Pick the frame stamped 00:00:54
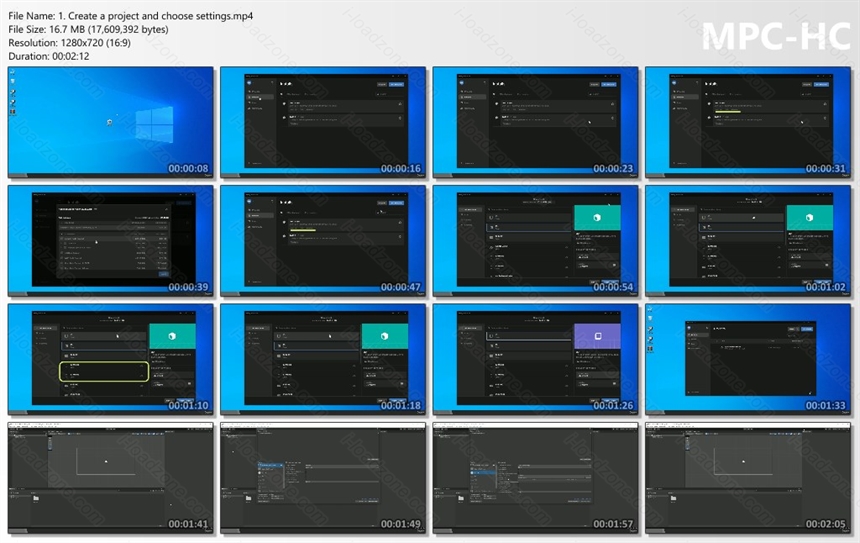This screenshot has width=860, height=543. [535, 241]
